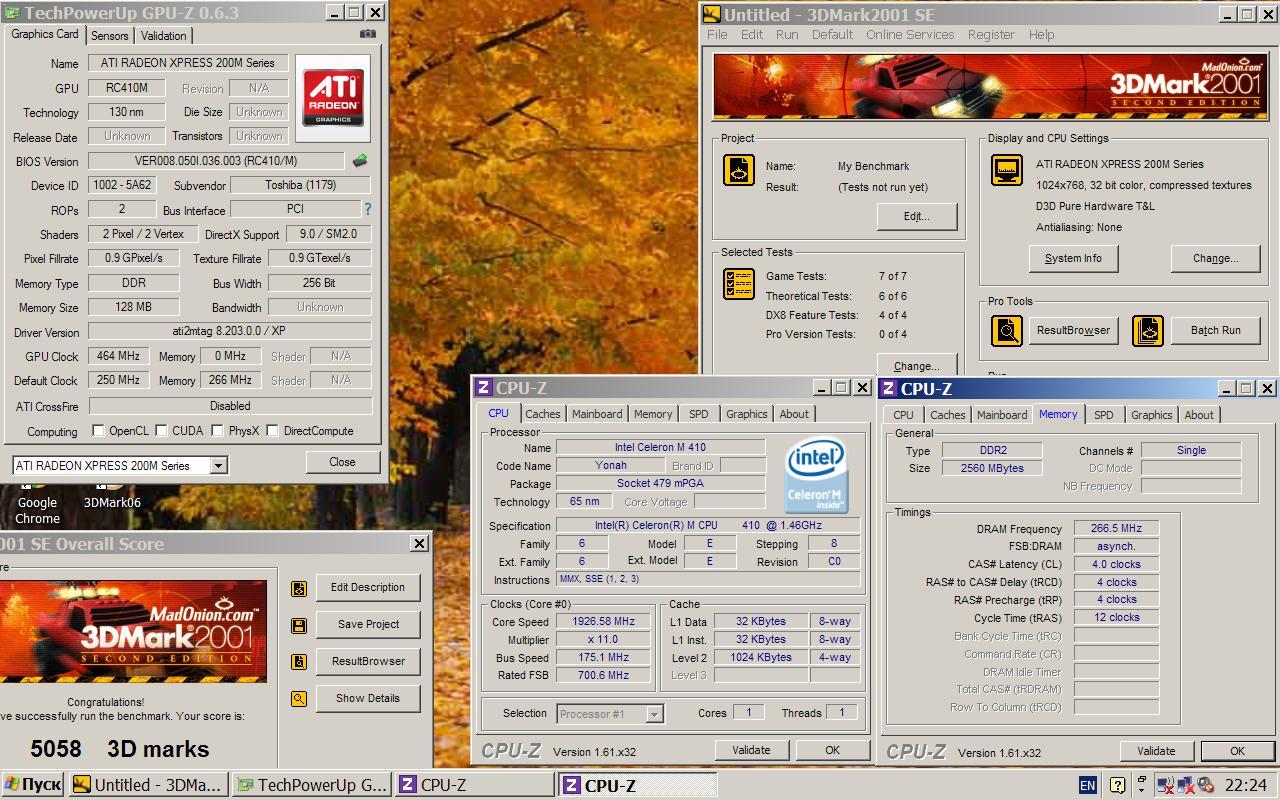
Task: Click the Driver Version field ati2mtag 8.203.0.0
Action: tap(230, 331)
